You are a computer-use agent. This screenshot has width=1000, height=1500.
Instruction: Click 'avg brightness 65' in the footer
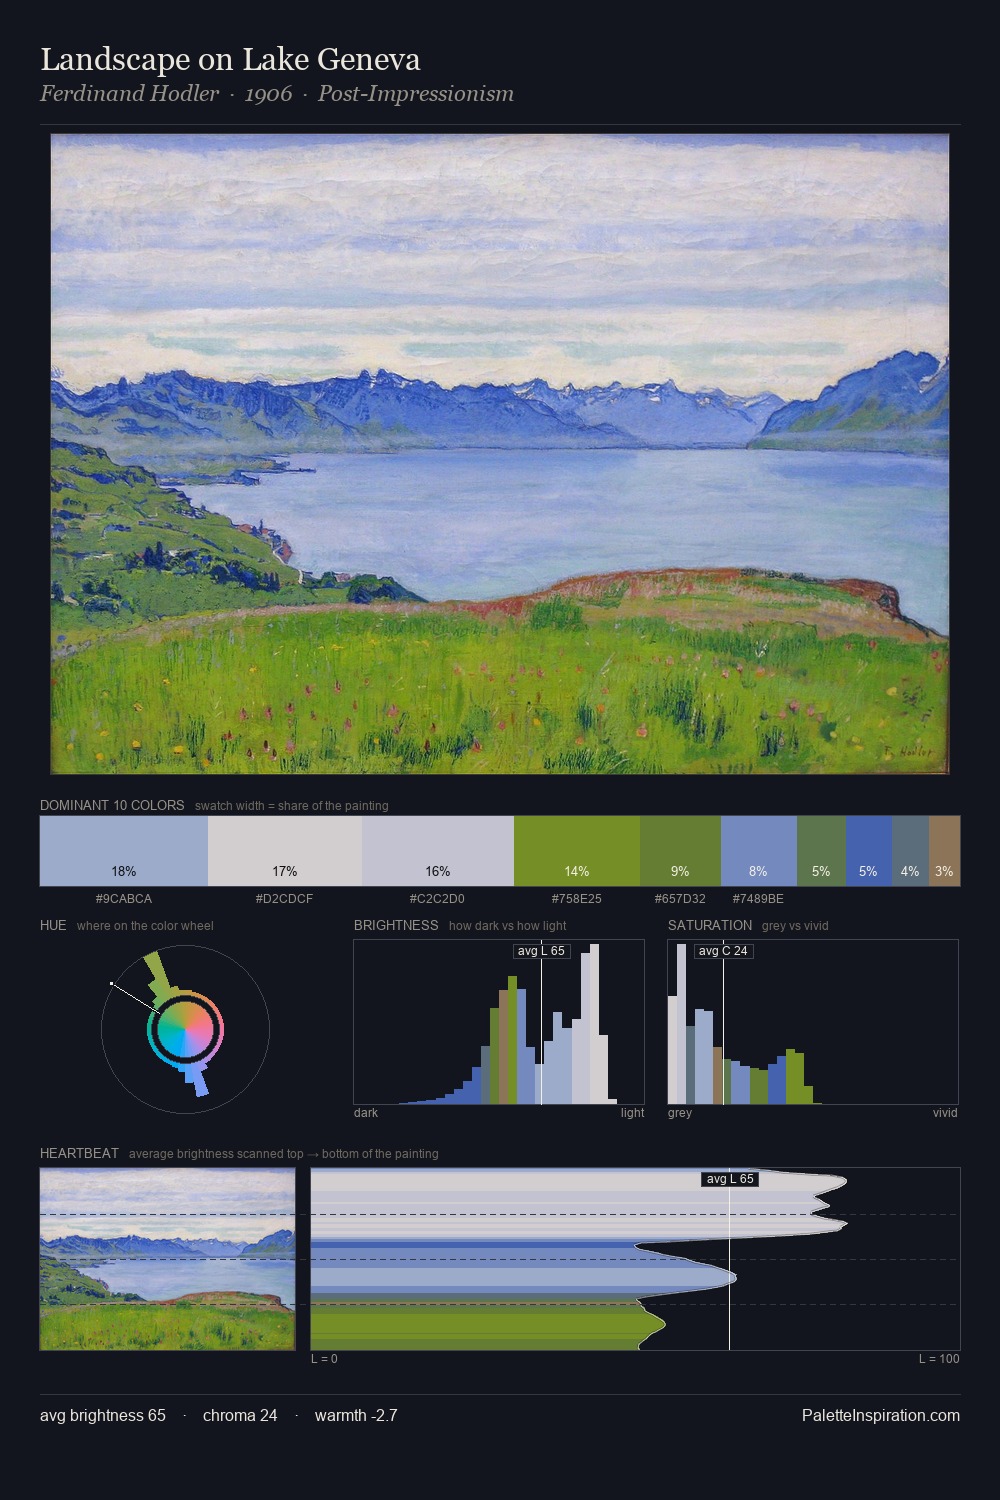pyautogui.click(x=103, y=1415)
